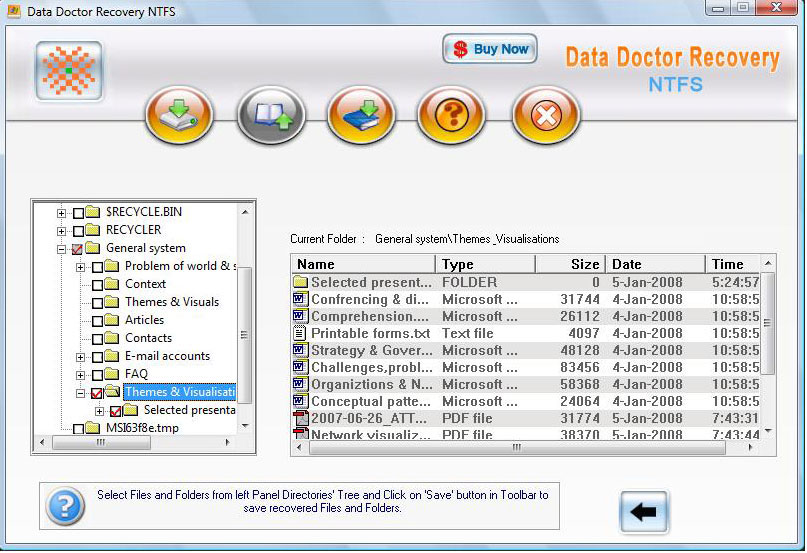Click Word icon of Confrencing & di... file
The width and height of the screenshot is (807, 553).
(301, 299)
